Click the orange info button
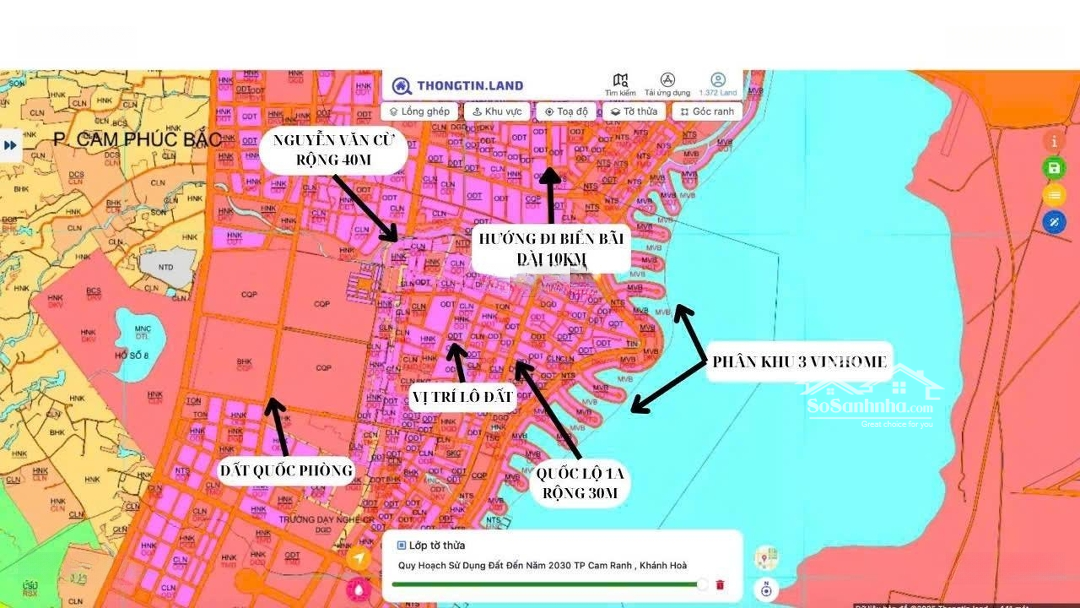 click(x=1053, y=142)
